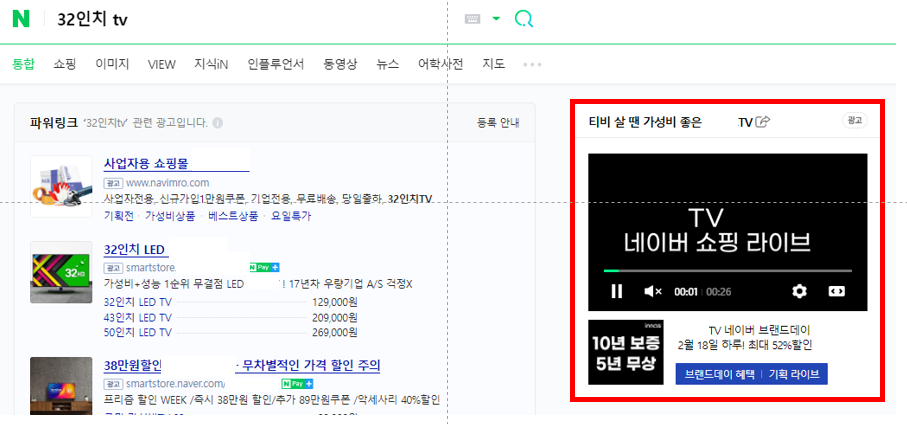Open the virtual keyboard icon
The height and width of the screenshot is (424, 907).
(x=473, y=19)
